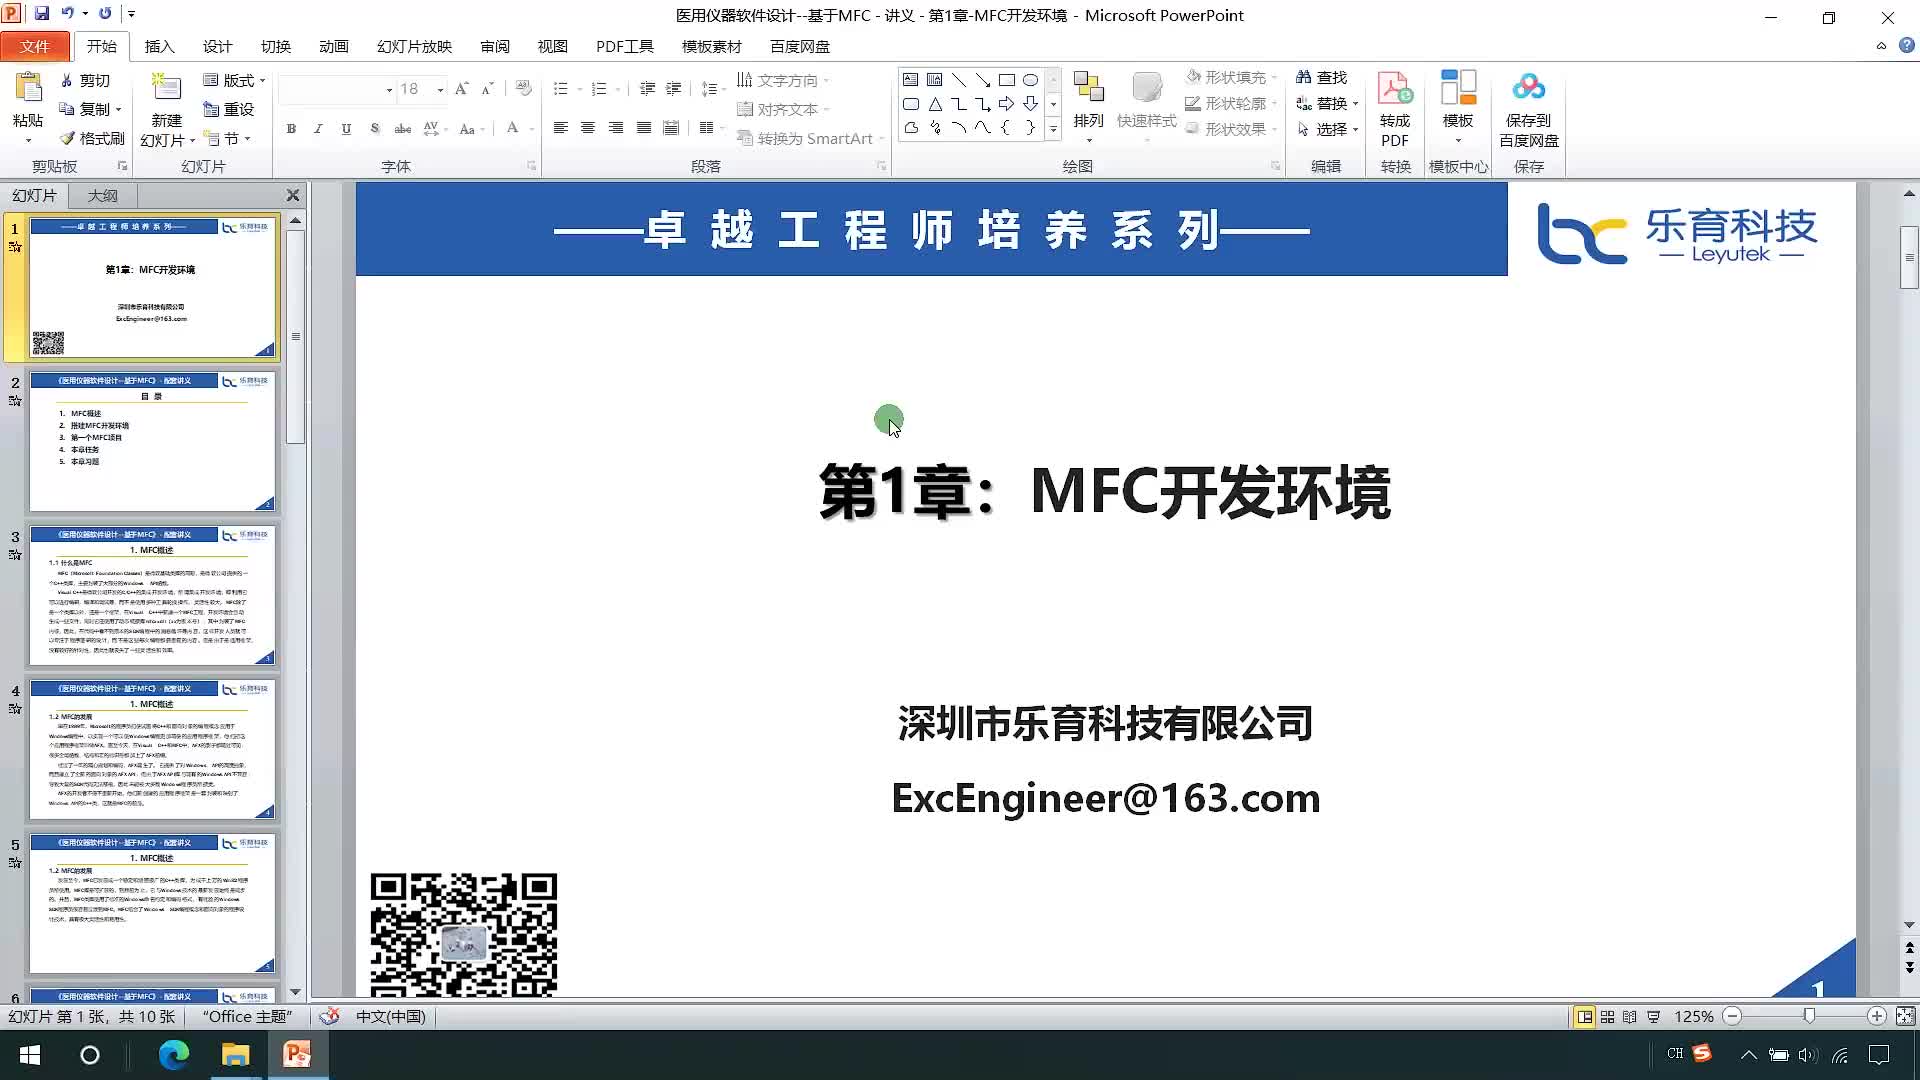Image resolution: width=1920 pixels, height=1080 pixels.
Task: Activate the Format Painter (格式刷)
Action: 92,138
